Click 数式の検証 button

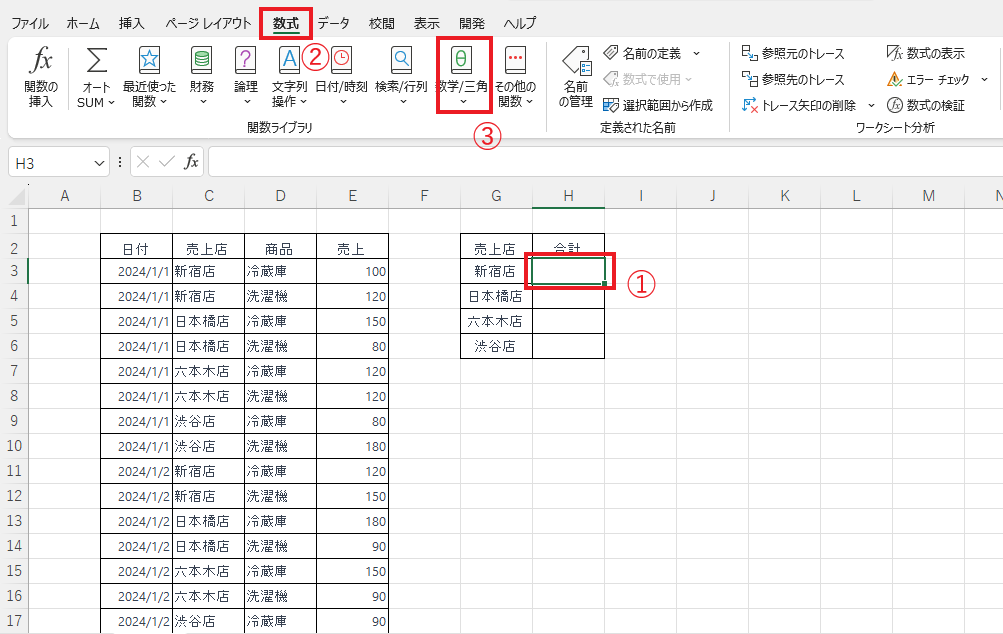925,105
